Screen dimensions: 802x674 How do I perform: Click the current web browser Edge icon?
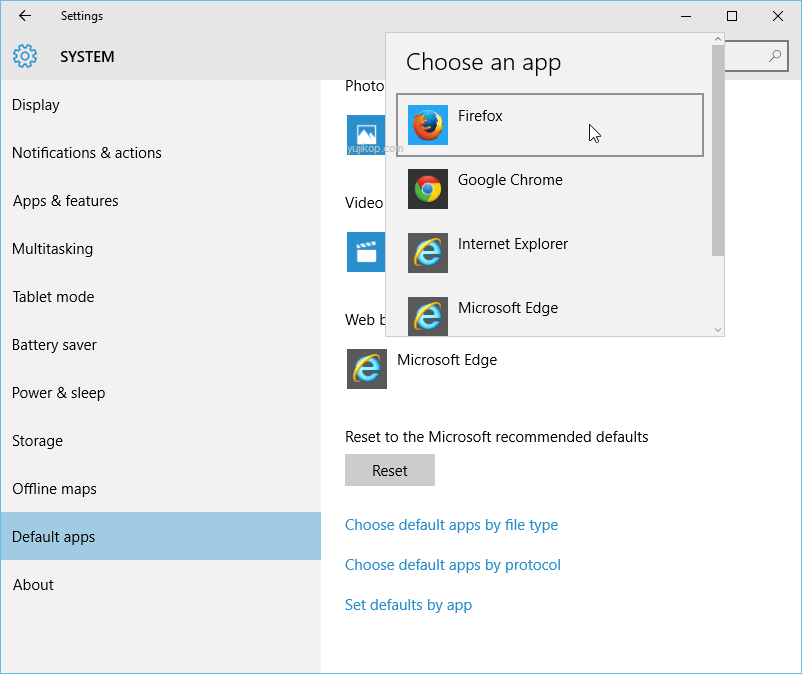point(367,369)
